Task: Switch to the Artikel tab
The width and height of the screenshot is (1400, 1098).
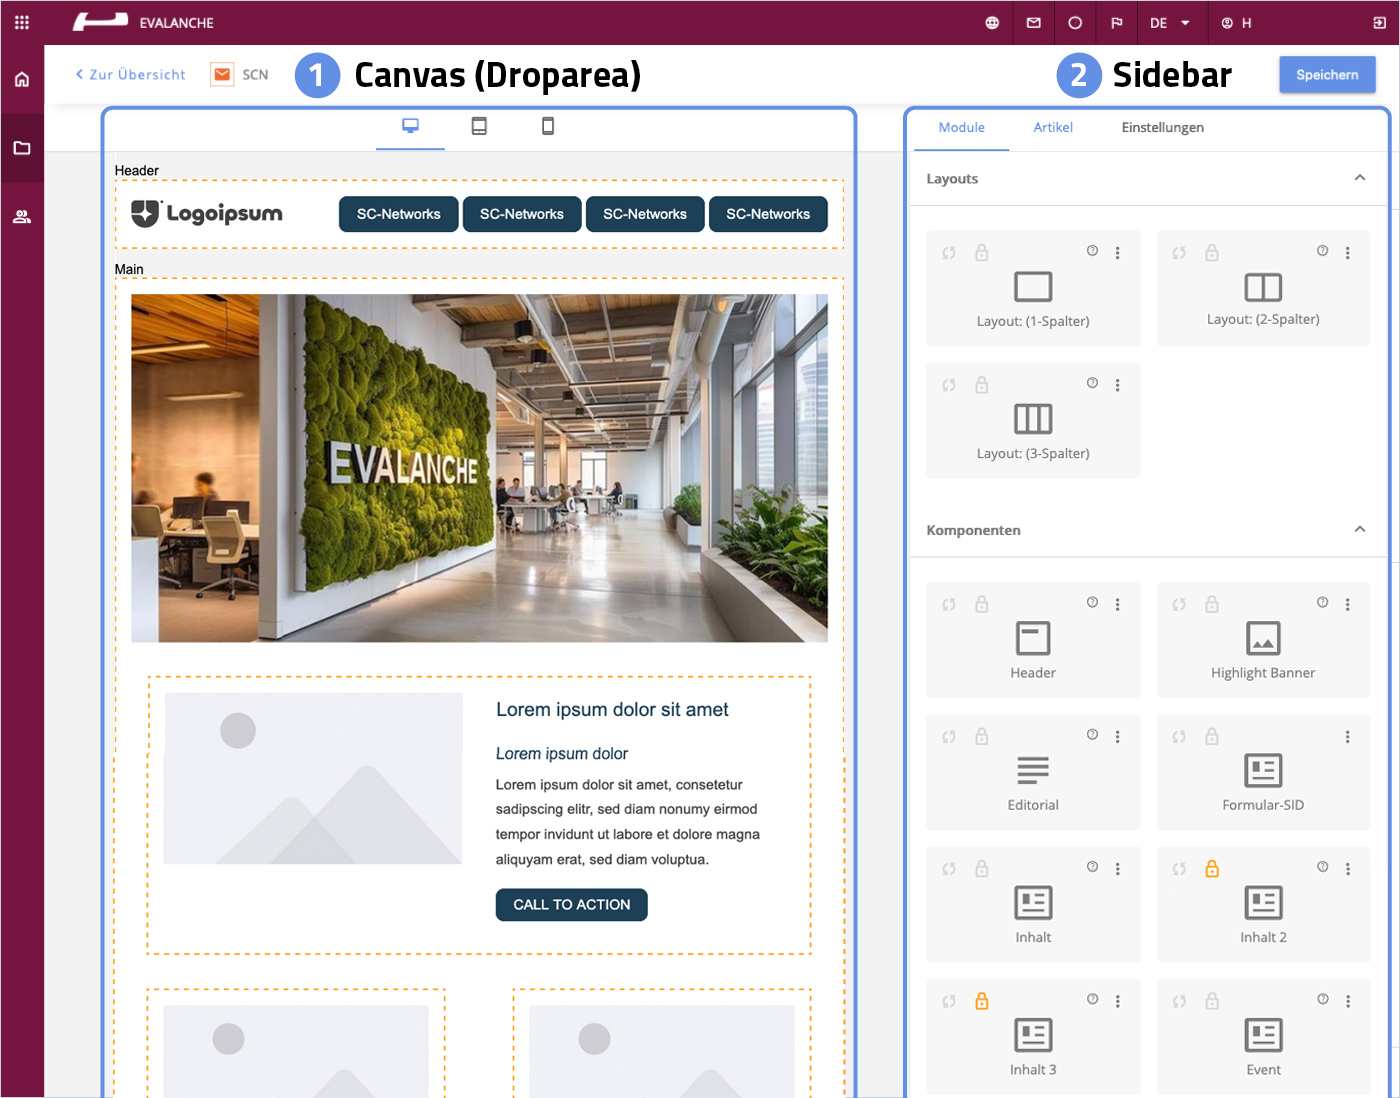Action: (1053, 127)
